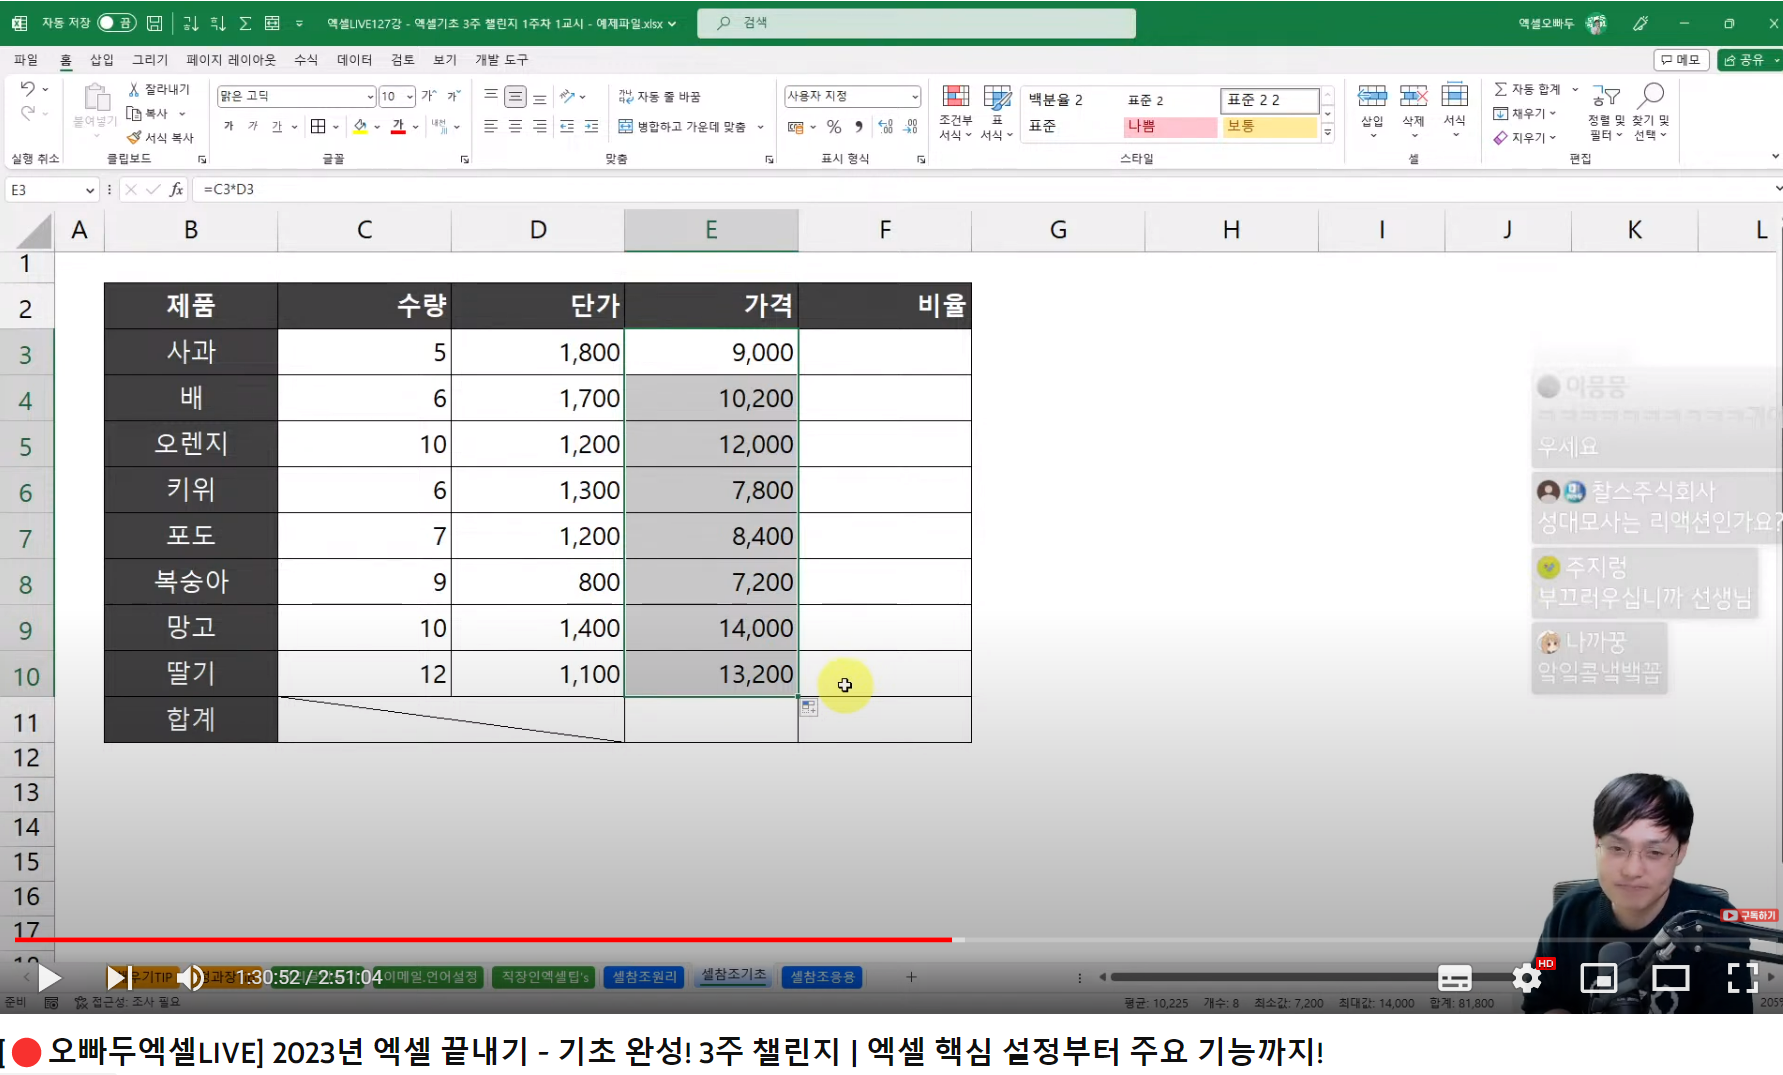The width and height of the screenshot is (1783, 1075).
Task: Apply the borders grid icon
Action: (318, 126)
